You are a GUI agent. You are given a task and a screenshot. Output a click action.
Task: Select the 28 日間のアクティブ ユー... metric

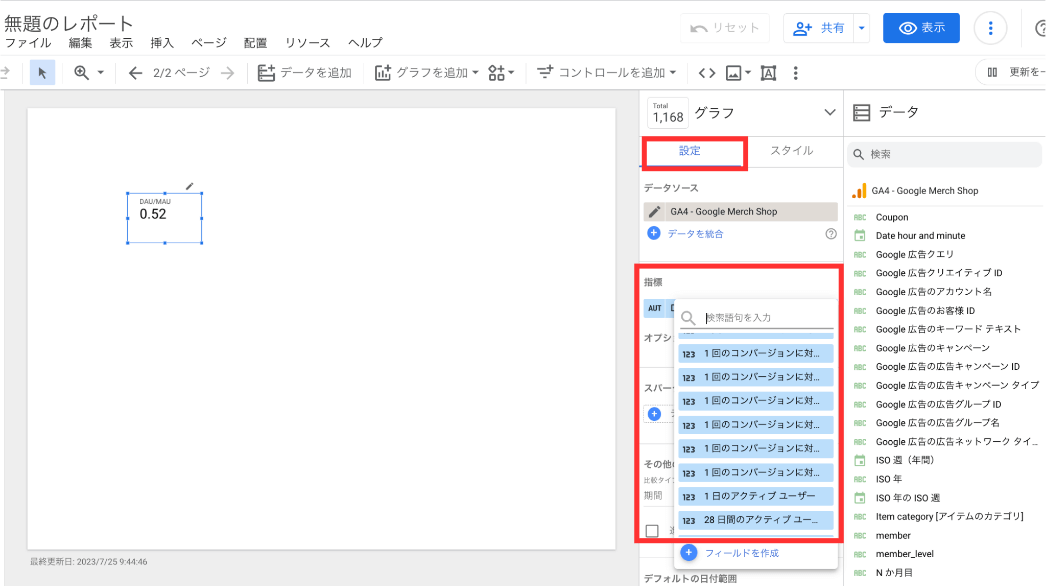756,519
